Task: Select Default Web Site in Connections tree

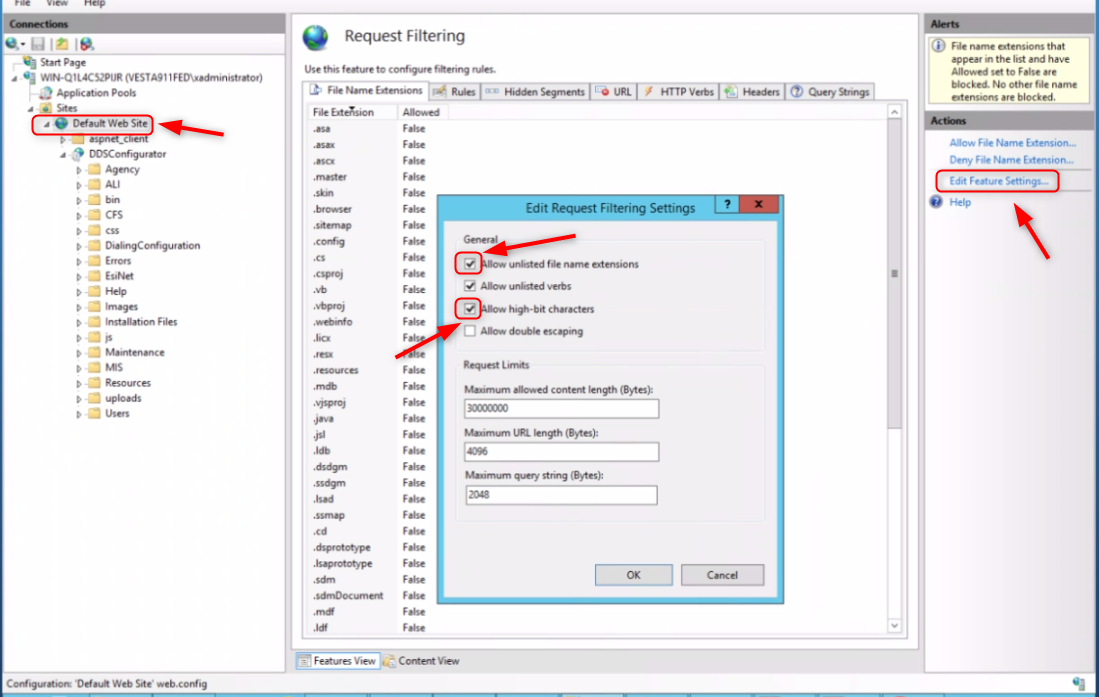Action: [109, 123]
